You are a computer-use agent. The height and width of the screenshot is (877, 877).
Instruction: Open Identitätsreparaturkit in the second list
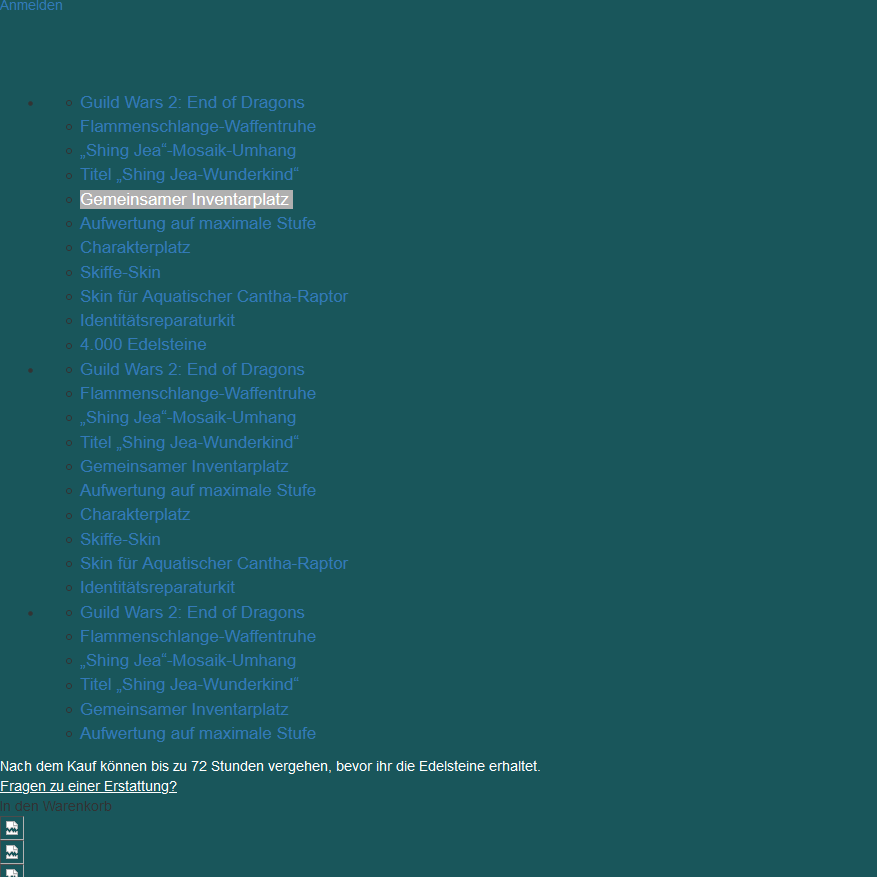[158, 588]
